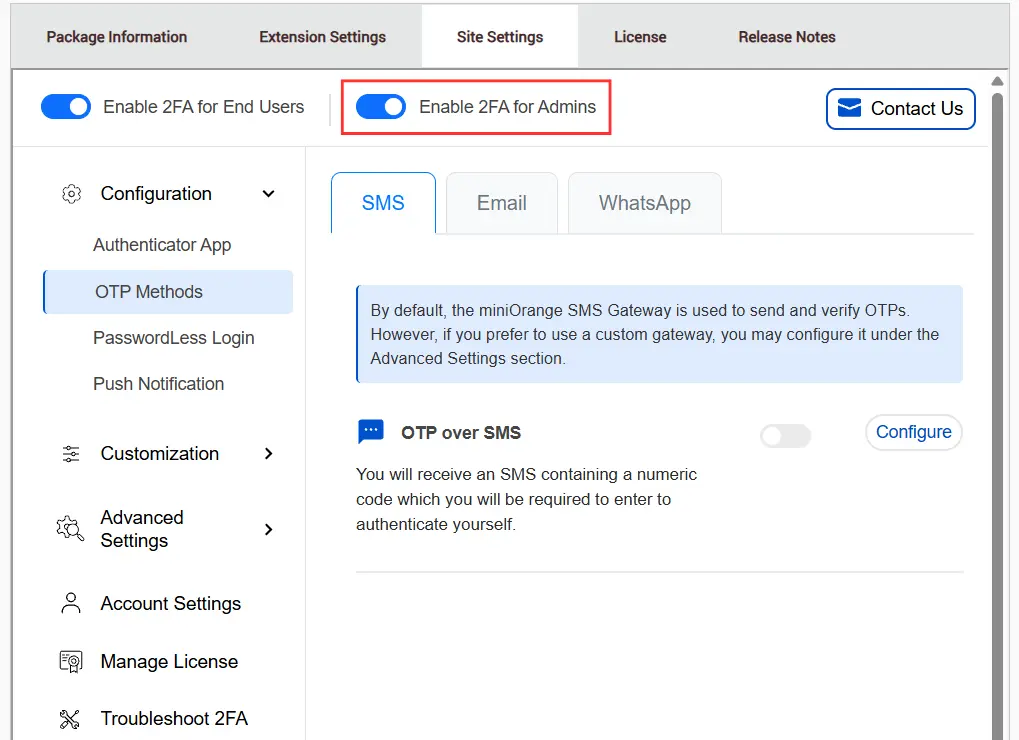This screenshot has height=740, width=1019.
Task: Click the OTP over SMS message icon
Action: pyautogui.click(x=371, y=430)
